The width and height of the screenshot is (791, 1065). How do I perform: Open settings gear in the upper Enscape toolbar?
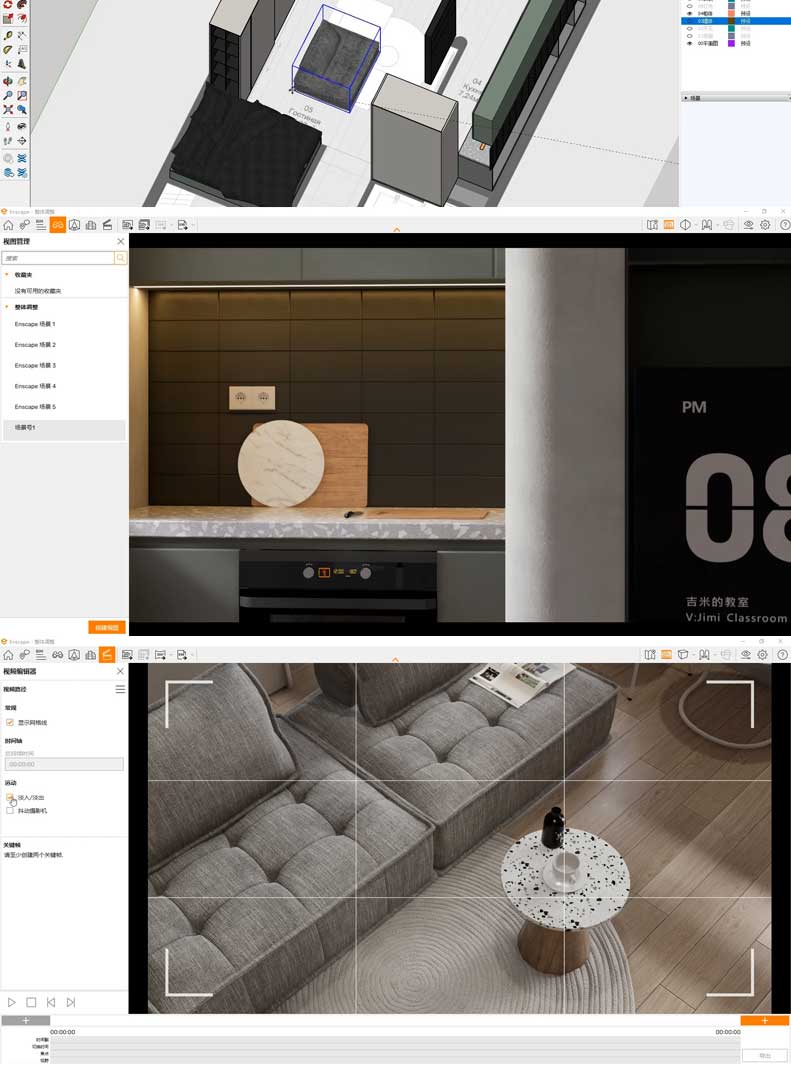point(765,225)
